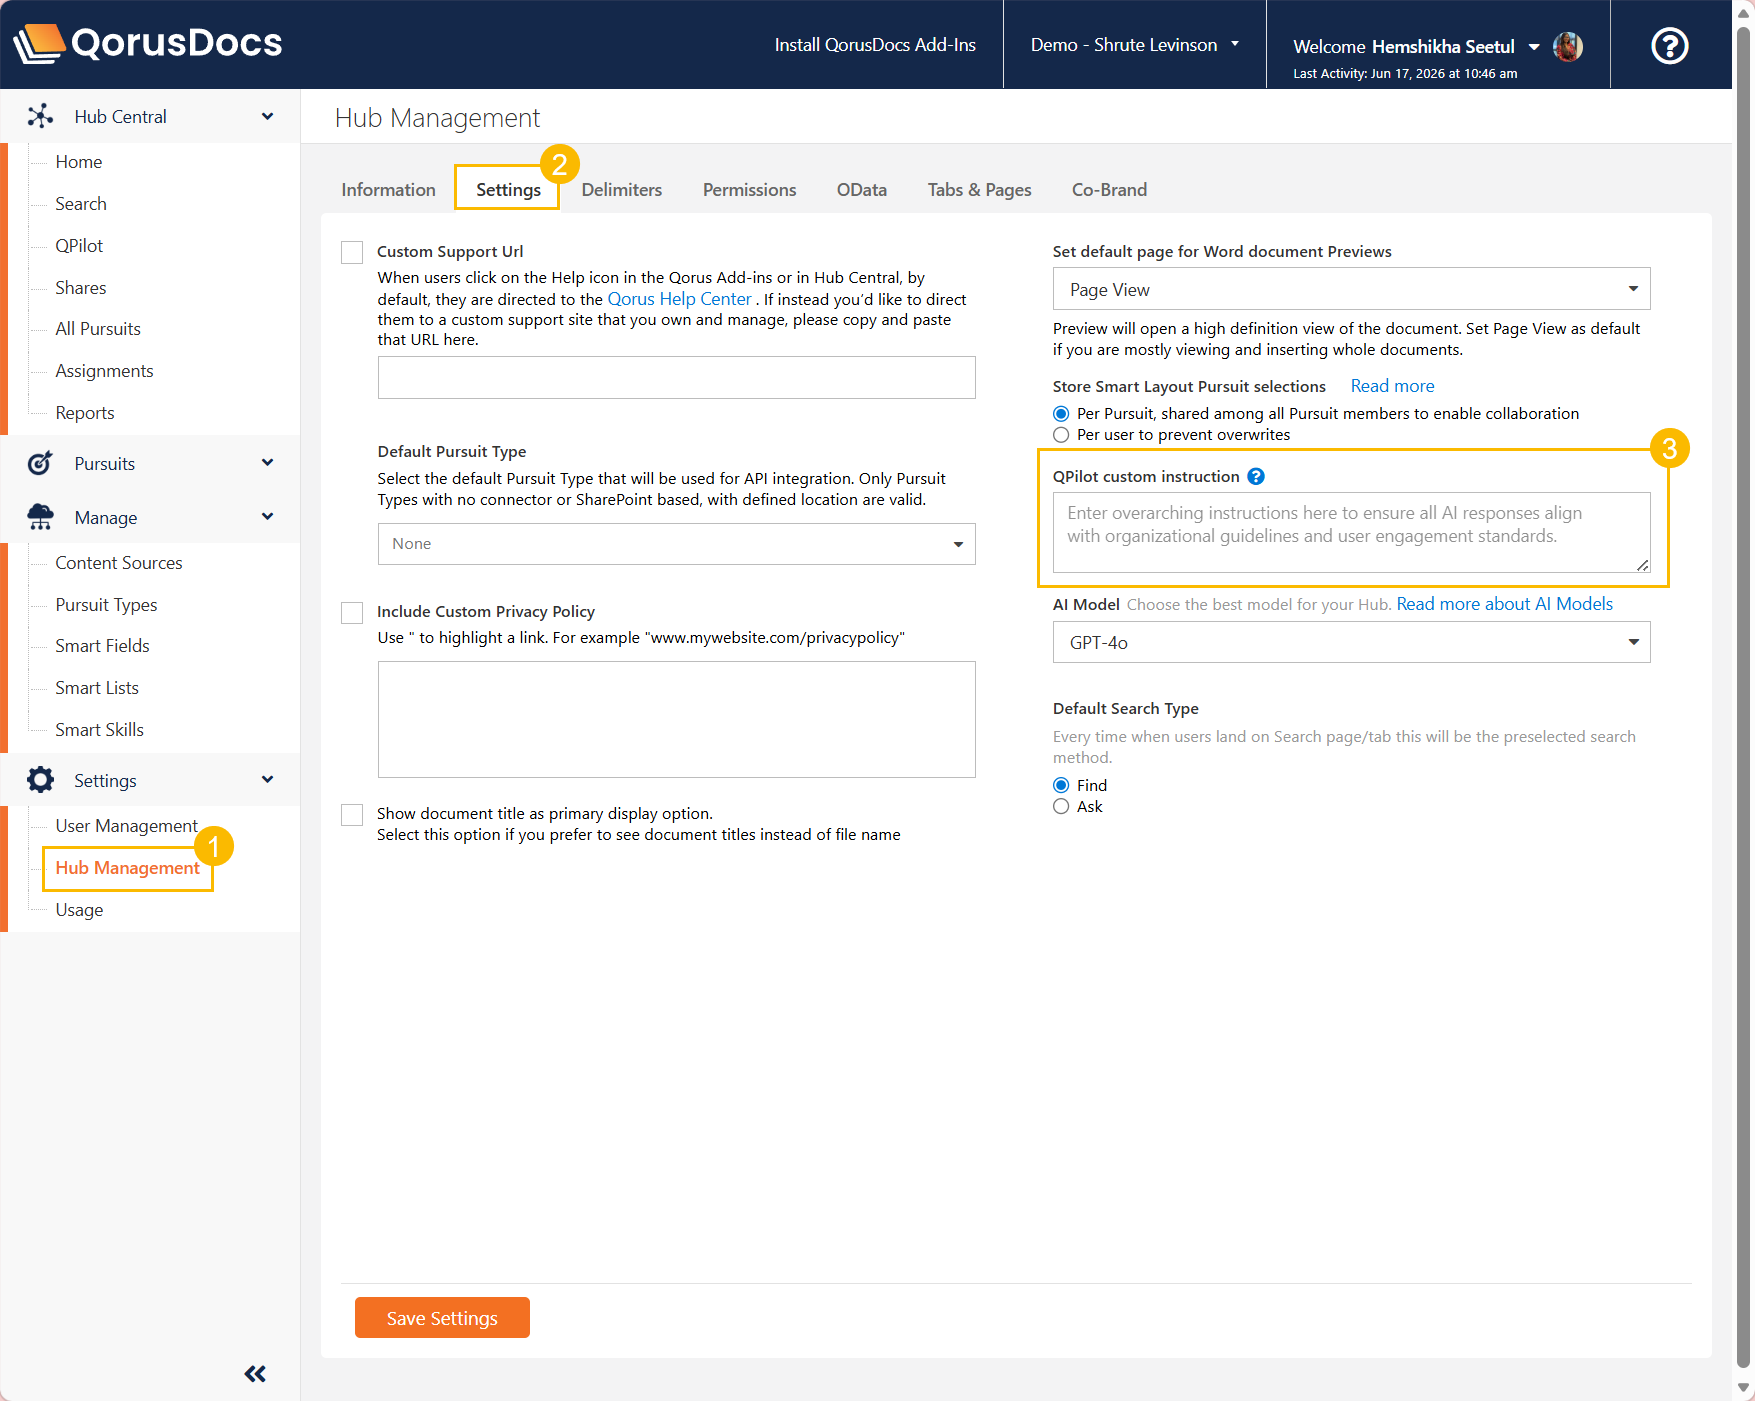1755x1401 pixels.
Task: Open the Qorus Help Center link
Action: (679, 299)
